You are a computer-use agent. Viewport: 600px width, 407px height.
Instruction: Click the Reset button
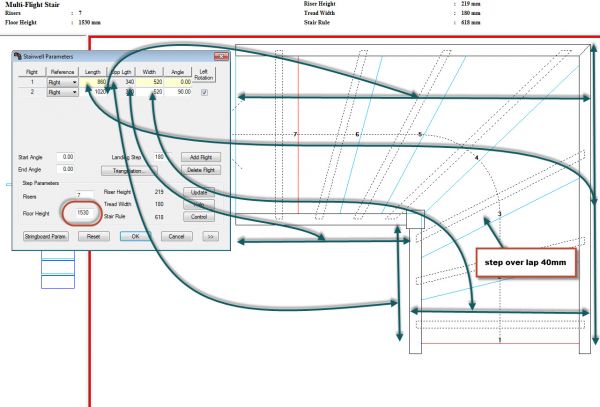tap(94, 236)
